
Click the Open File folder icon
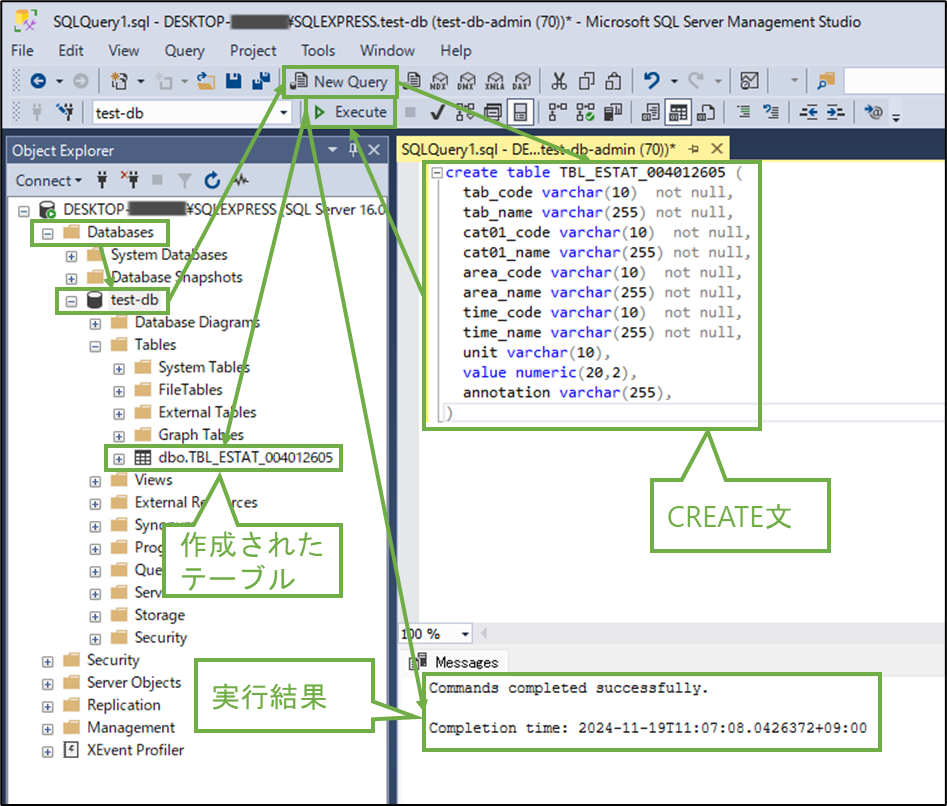pyautogui.click(x=206, y=81)
